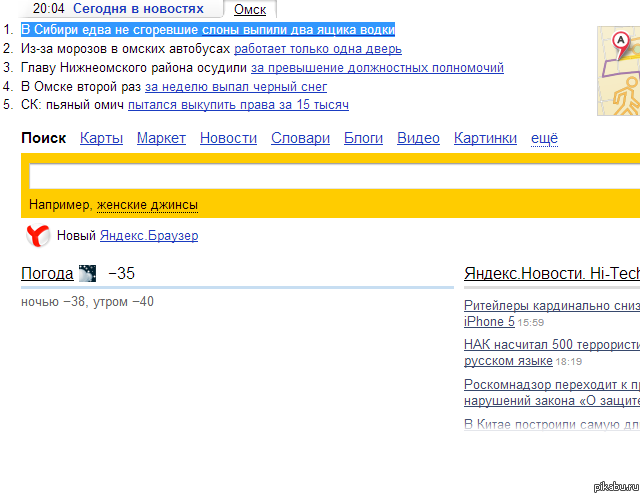Click the Yandex Browser red logo icon
The image size is (640, 494).
(38, 236)
